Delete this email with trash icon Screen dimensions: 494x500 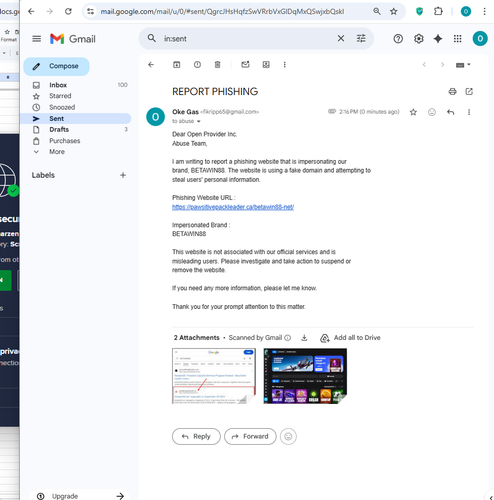pyautogui.click(x=217, y=65)
